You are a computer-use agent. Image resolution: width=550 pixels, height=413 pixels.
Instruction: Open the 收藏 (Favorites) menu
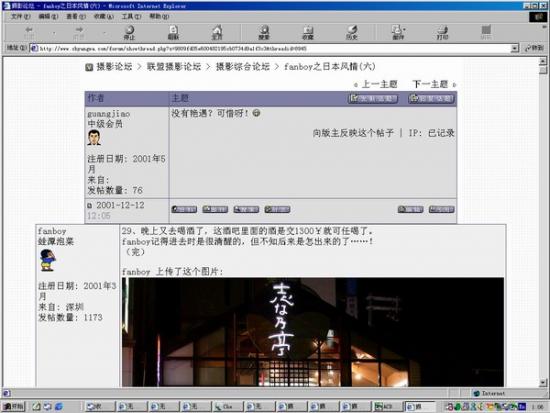pos(103,16)
